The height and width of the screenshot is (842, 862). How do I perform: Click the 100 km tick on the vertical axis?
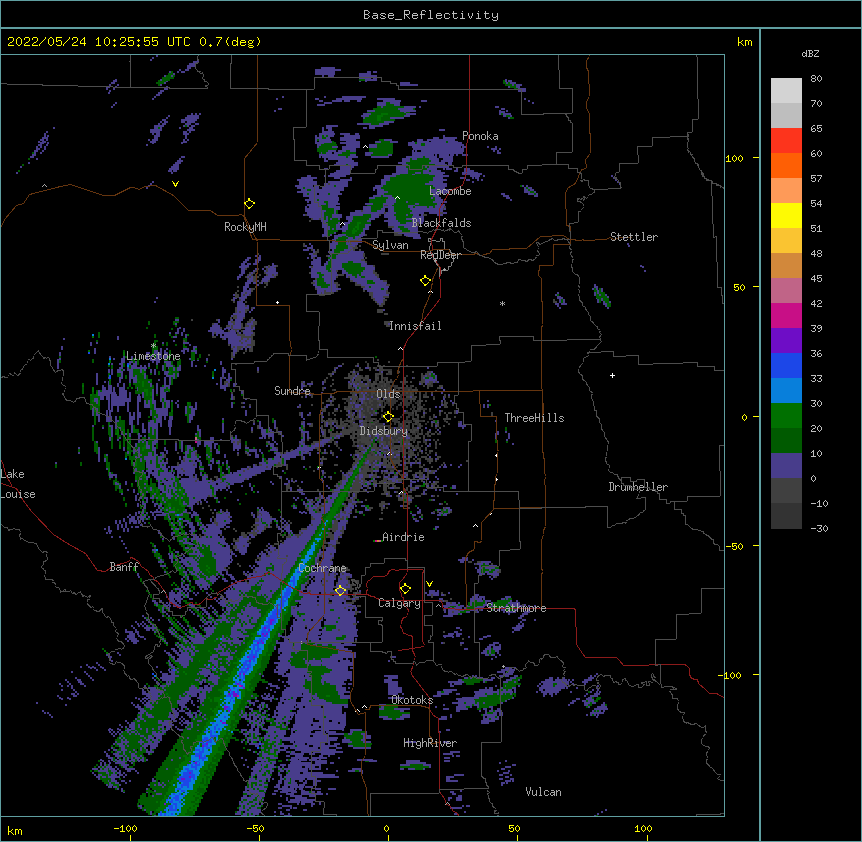[x=734, y=158]
